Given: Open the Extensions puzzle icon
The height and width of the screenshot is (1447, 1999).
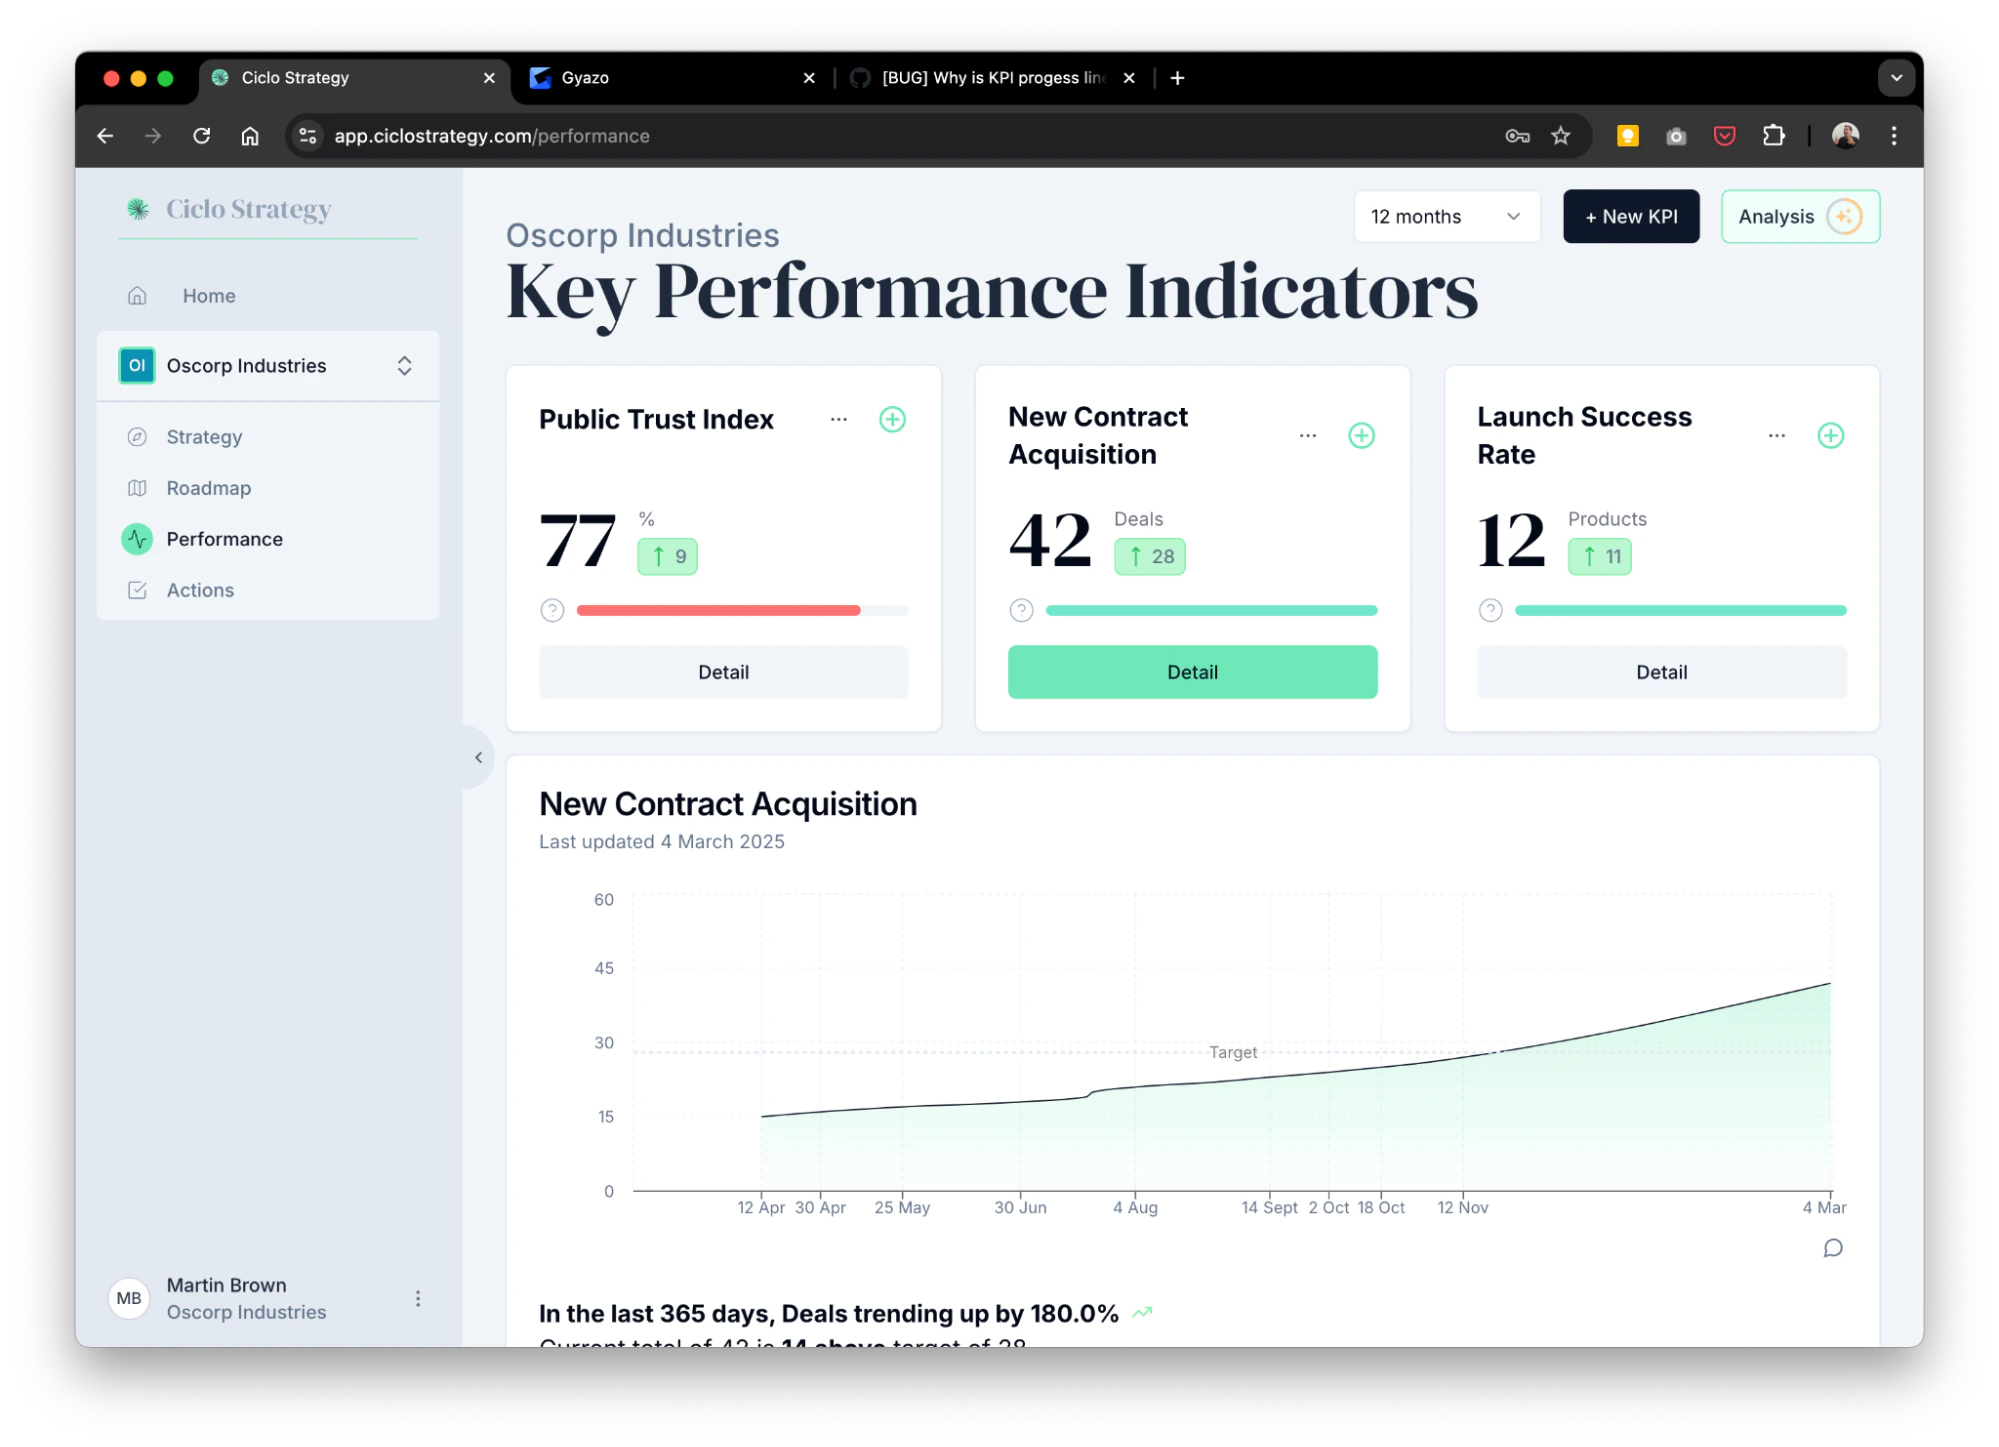Looking at the screenshot, I should pyautogui.click(x=1773, y=136).
